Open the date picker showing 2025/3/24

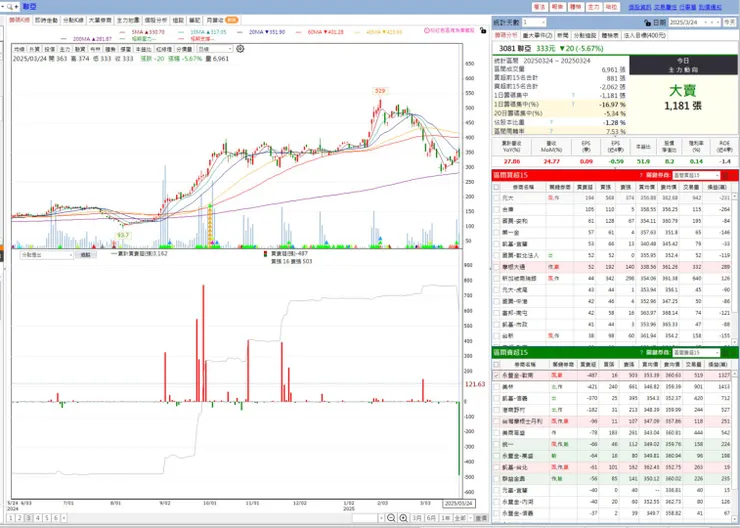point(694,22)
